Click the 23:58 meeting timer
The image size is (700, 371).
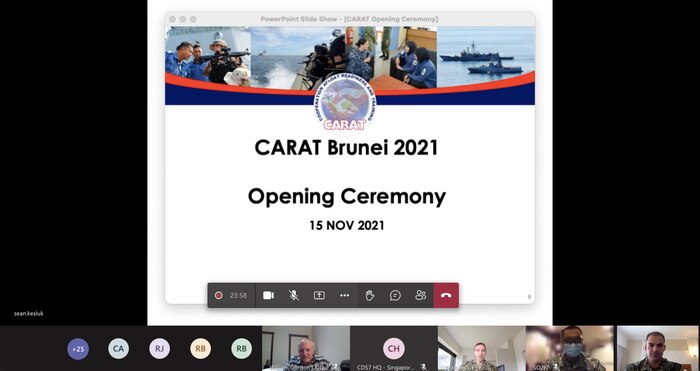tap(238, 296)
